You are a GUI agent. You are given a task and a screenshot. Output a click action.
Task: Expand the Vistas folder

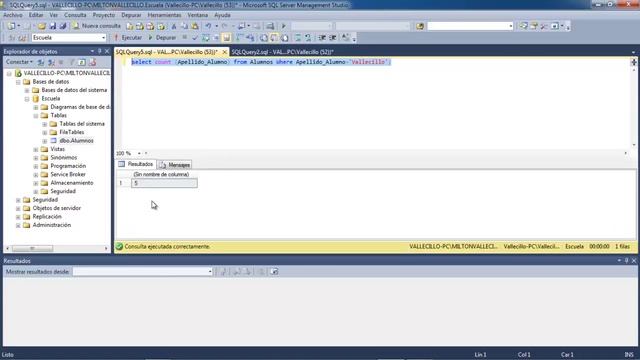(36, 149)
